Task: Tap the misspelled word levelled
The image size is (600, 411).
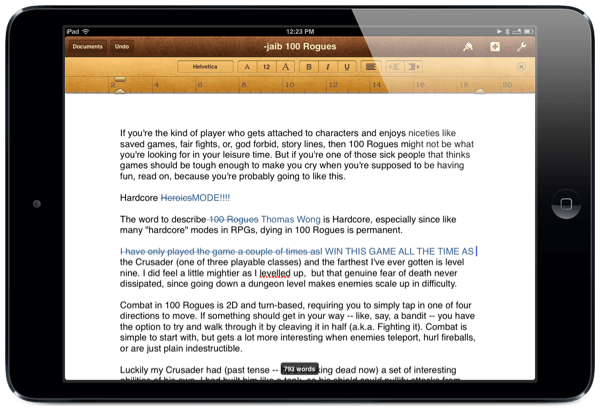Action: tap(275, 273)
